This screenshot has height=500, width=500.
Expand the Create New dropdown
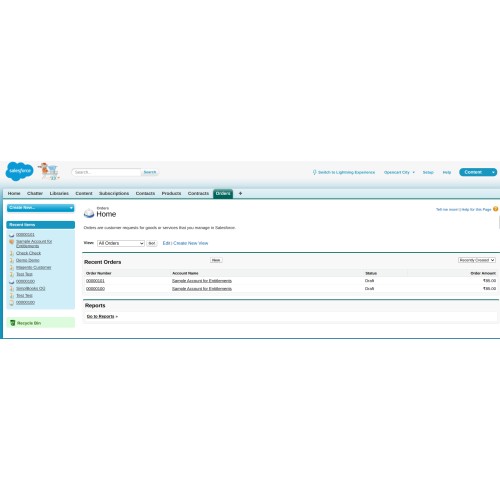(40, 208)
